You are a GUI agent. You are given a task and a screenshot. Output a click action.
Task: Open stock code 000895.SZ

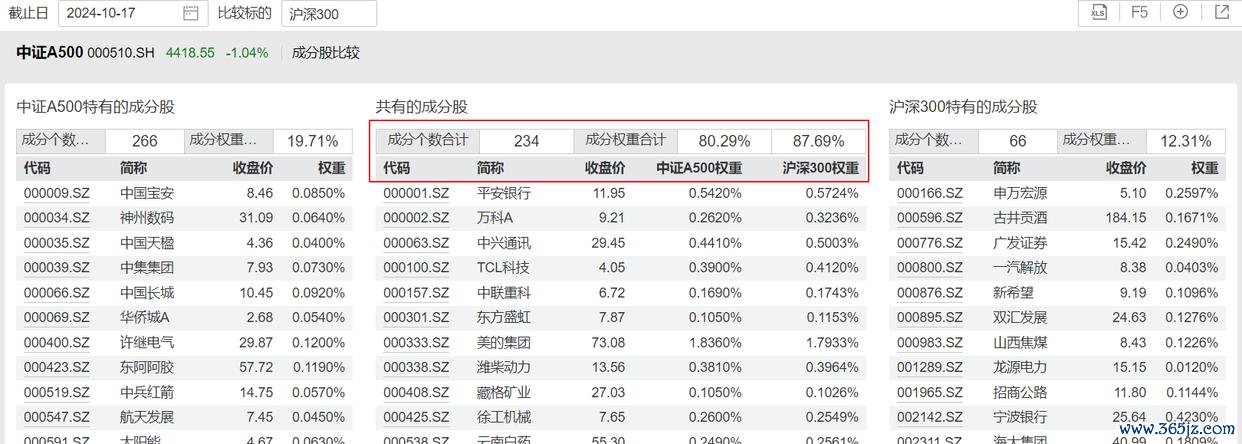pos(930,317)
